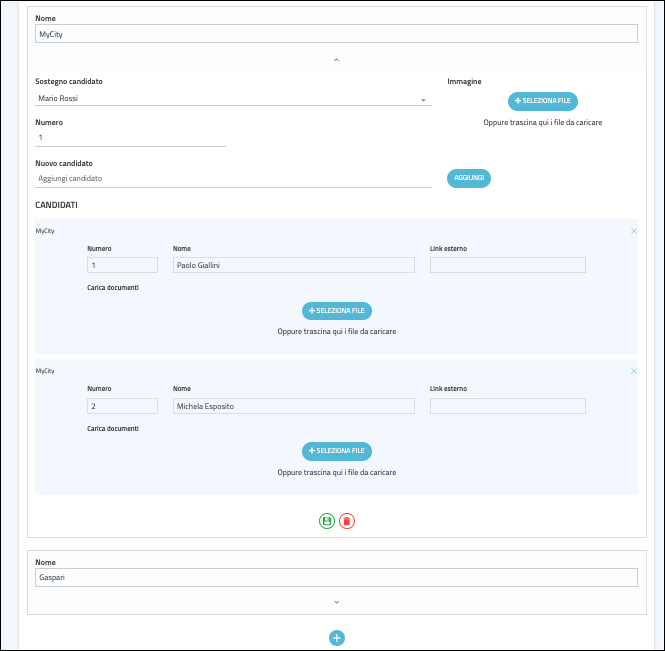Click Seleziona File under Immagine

542,101
